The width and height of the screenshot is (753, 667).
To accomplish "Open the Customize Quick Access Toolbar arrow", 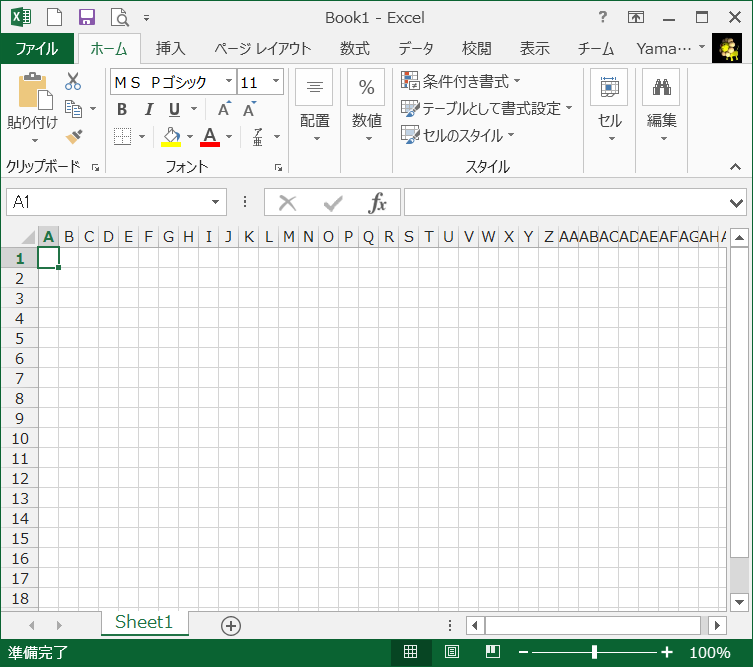I will click(146, 18).
